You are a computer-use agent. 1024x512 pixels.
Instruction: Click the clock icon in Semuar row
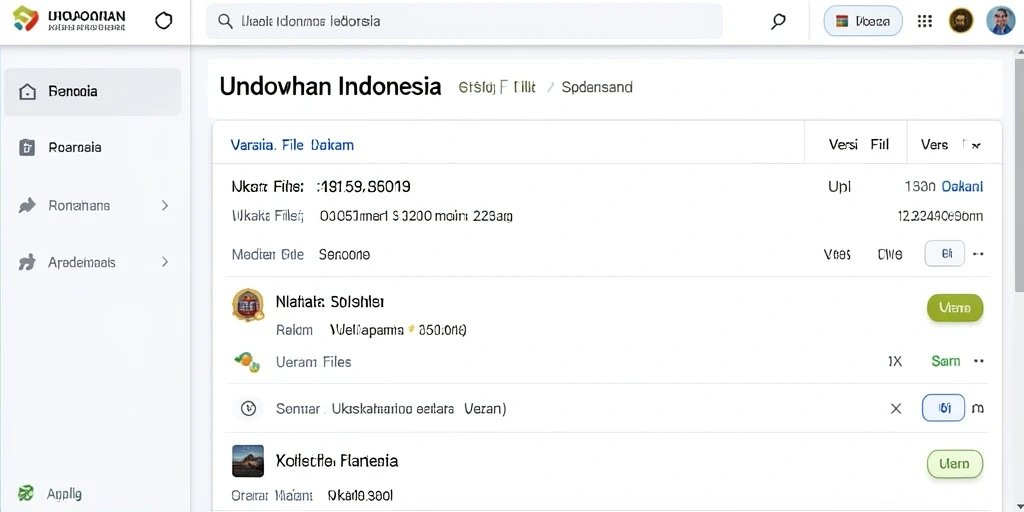pos(248,409)
